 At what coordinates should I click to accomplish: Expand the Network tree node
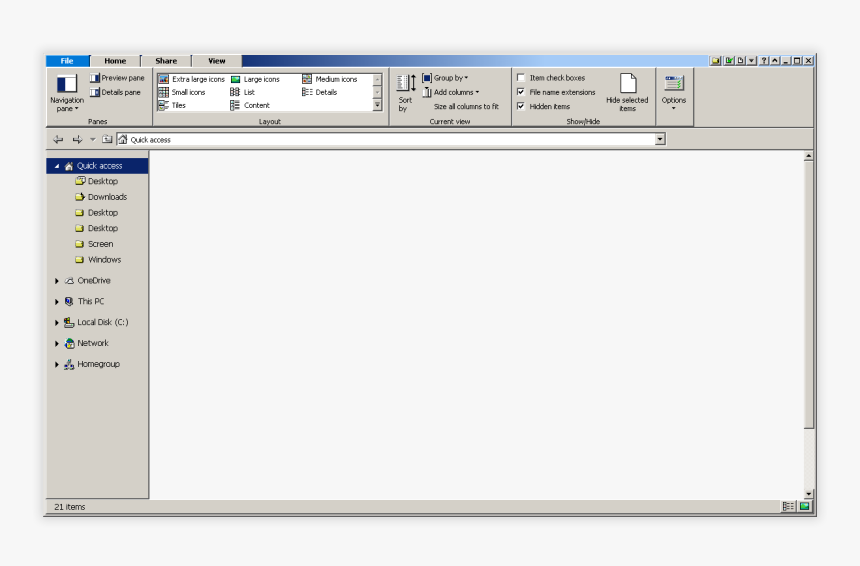click(x=56, y=343)
